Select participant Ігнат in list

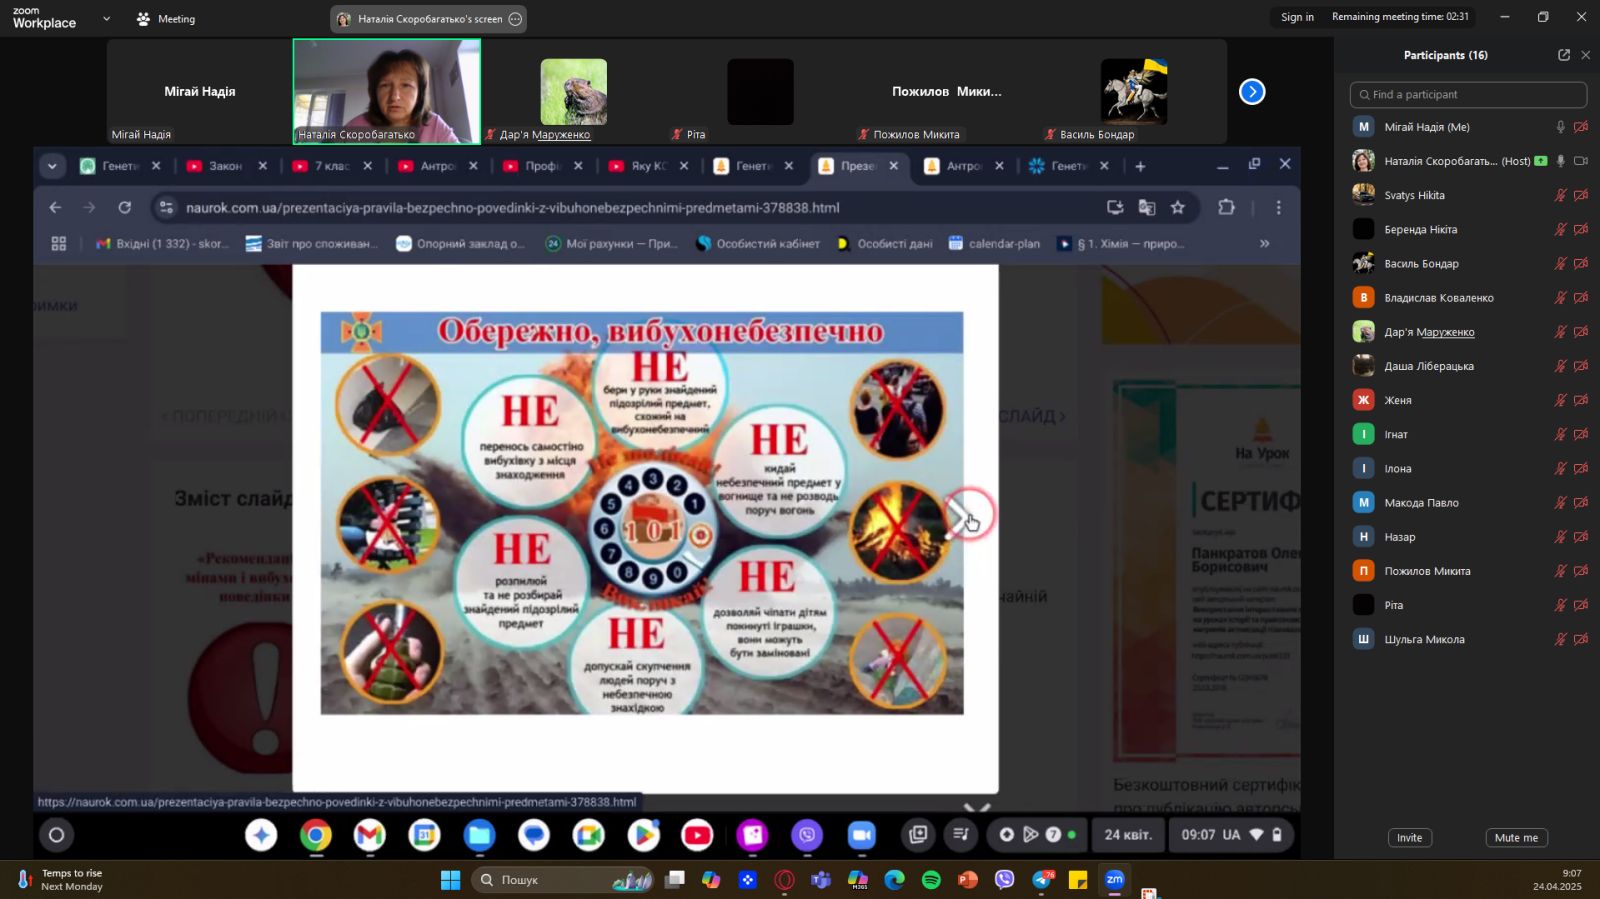pyautogui.click(x=1468, y=434)
